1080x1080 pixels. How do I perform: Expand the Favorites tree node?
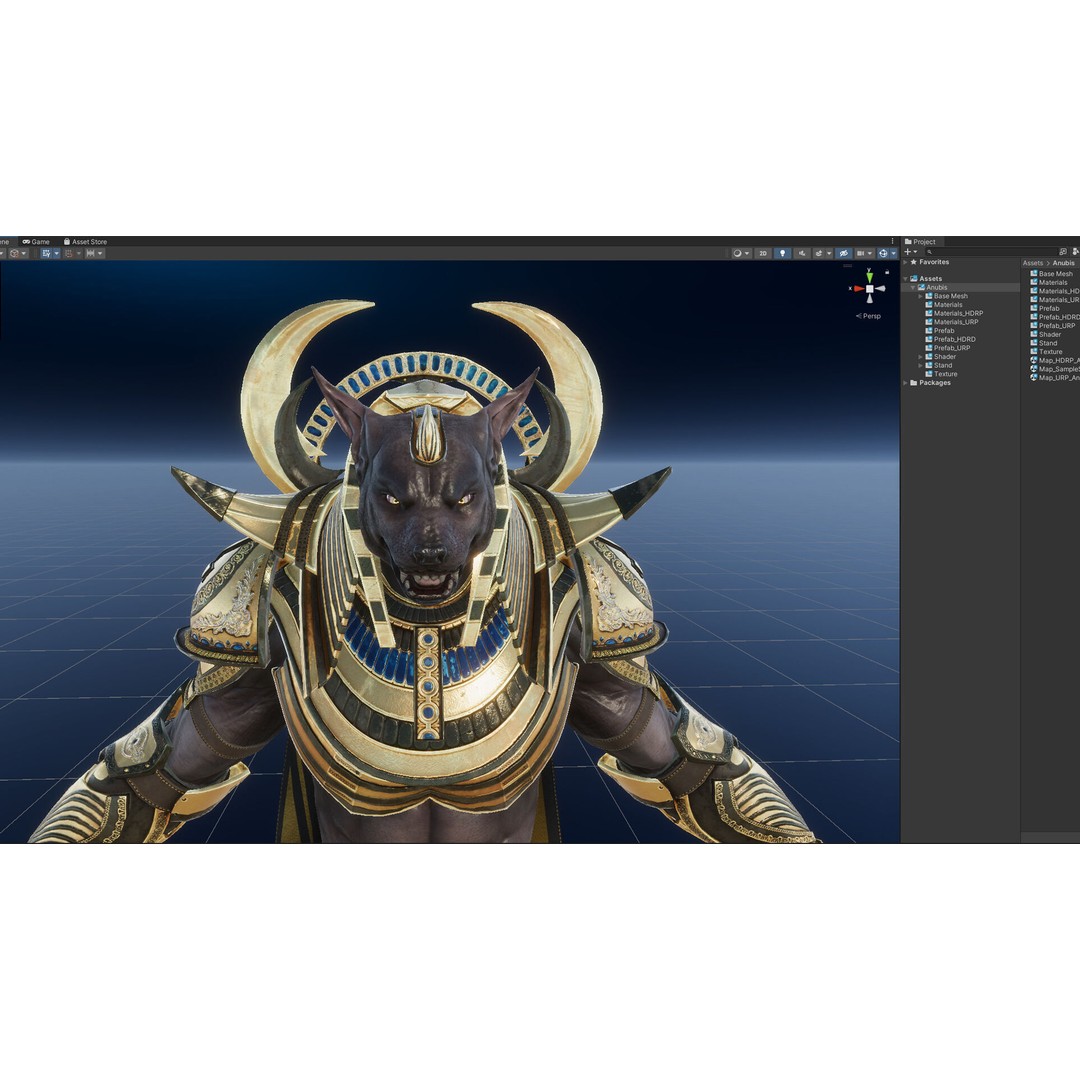905,262
